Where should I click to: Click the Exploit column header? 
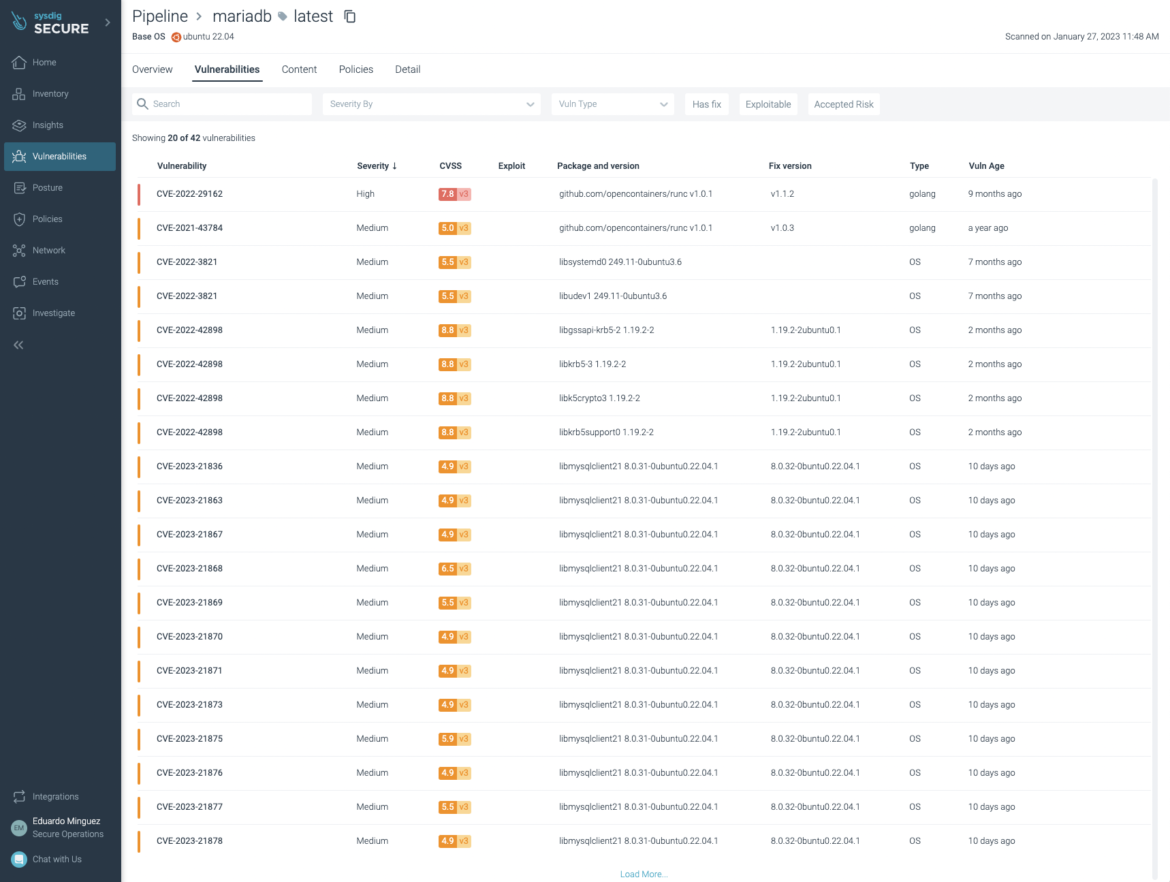point(512,166)
